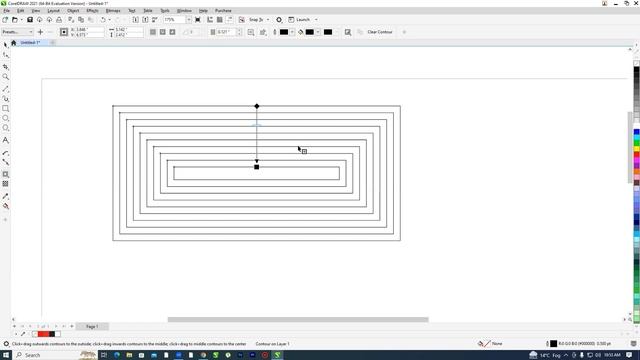The height and width of the screenshot is (360, 640).
Task: Switch to the Untitled-1 document tab
Action: 31,42
